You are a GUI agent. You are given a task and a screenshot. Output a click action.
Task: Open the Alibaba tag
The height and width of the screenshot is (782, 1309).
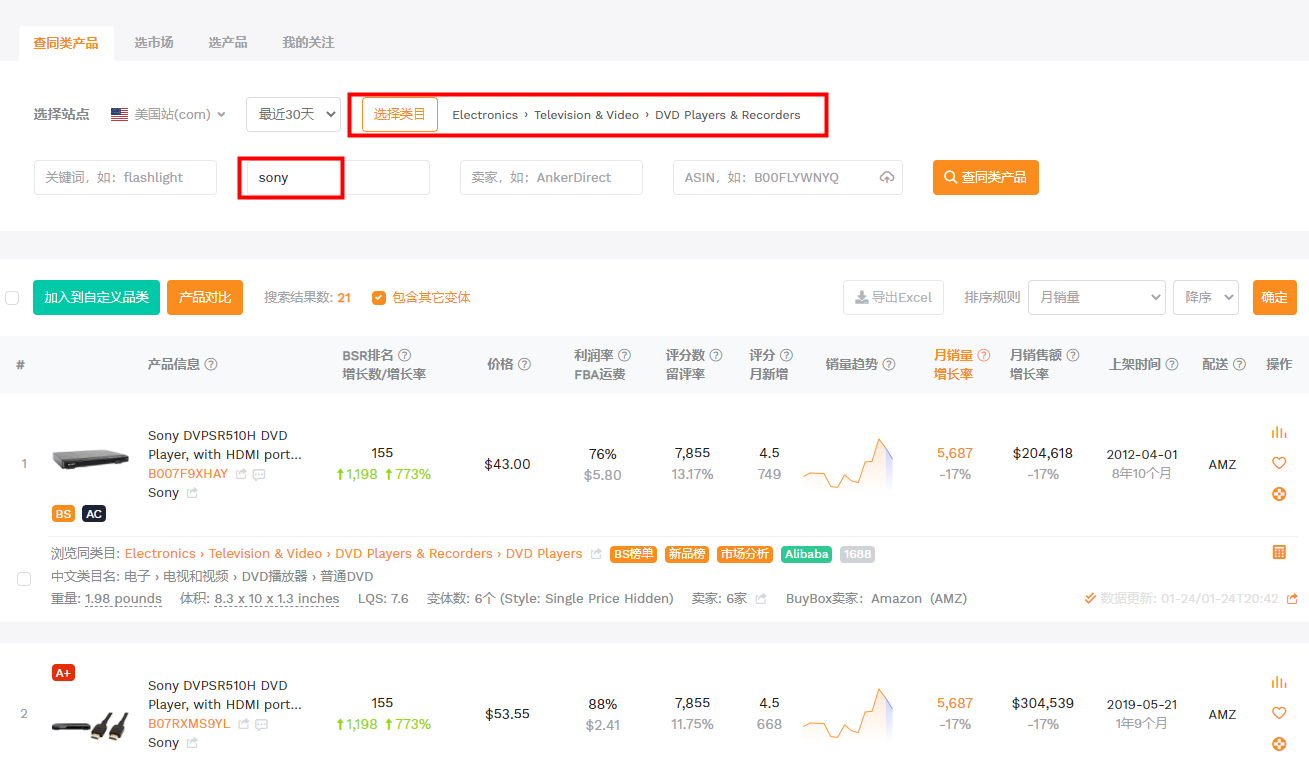(806, 554)
